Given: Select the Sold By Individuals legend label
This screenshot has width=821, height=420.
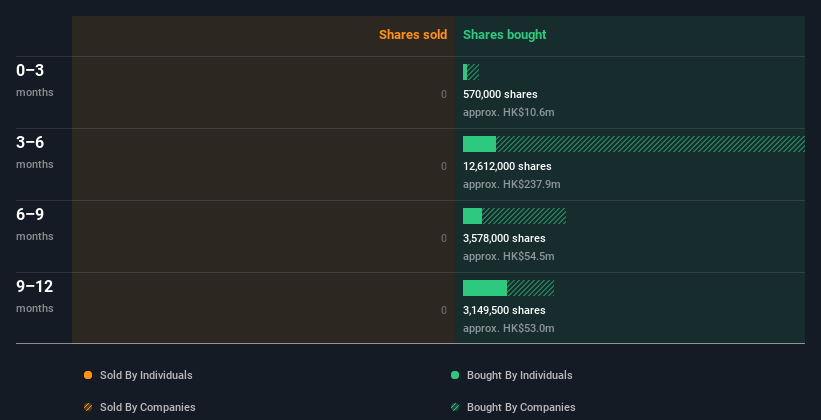Looking at the screenshot, I should pos(146,375).
